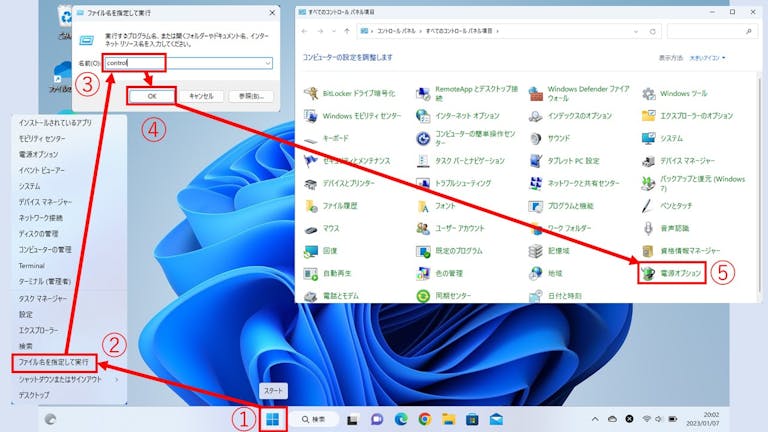Screen dimensions: 768x432
Task: Click 参照 button in the Run dialog
Action: coord(251,96)
